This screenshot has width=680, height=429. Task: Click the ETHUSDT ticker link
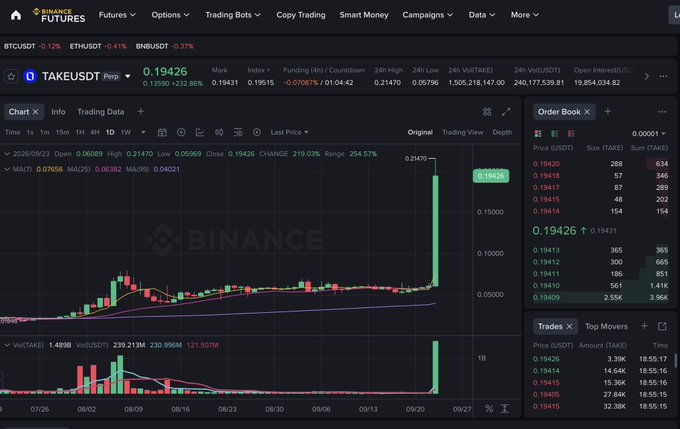(x=98, y=46)
